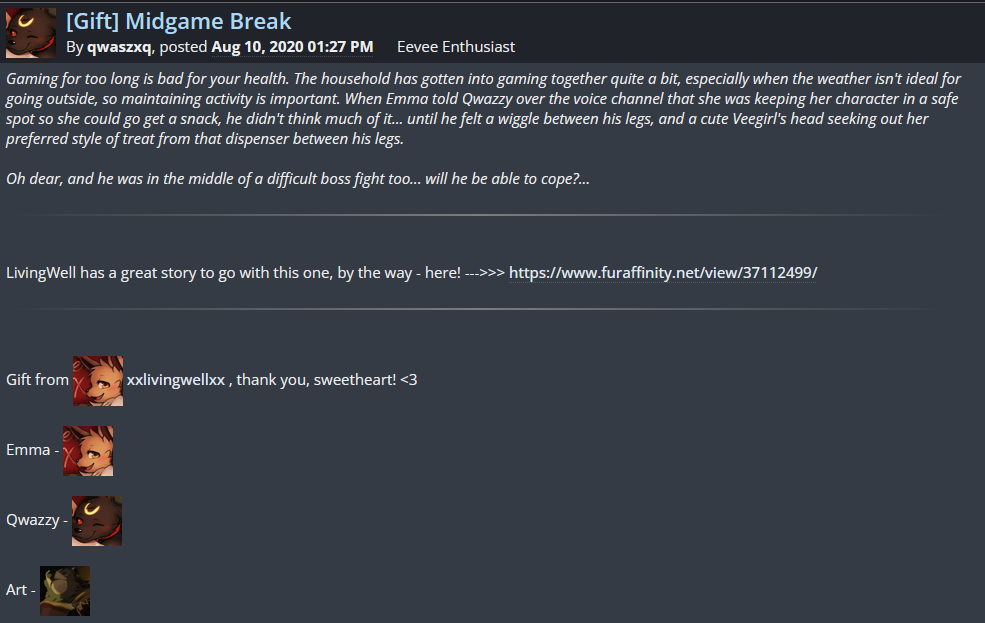Click the posted date "Aug 10, 2020 01:27 PM"
The width and height of the screenshot is (985, 623).
[x=292, y=47]
